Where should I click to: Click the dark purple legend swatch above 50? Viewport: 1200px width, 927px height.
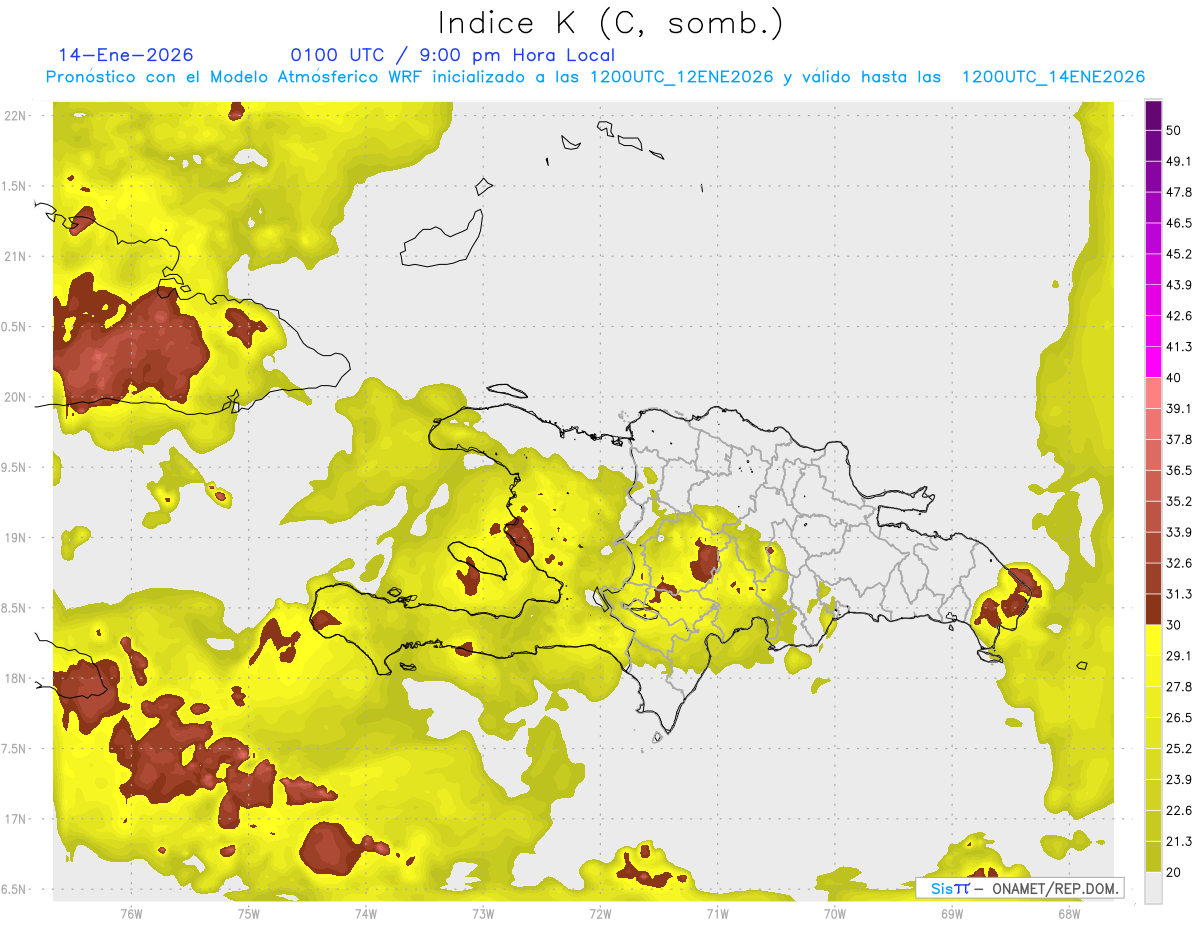1154,115
